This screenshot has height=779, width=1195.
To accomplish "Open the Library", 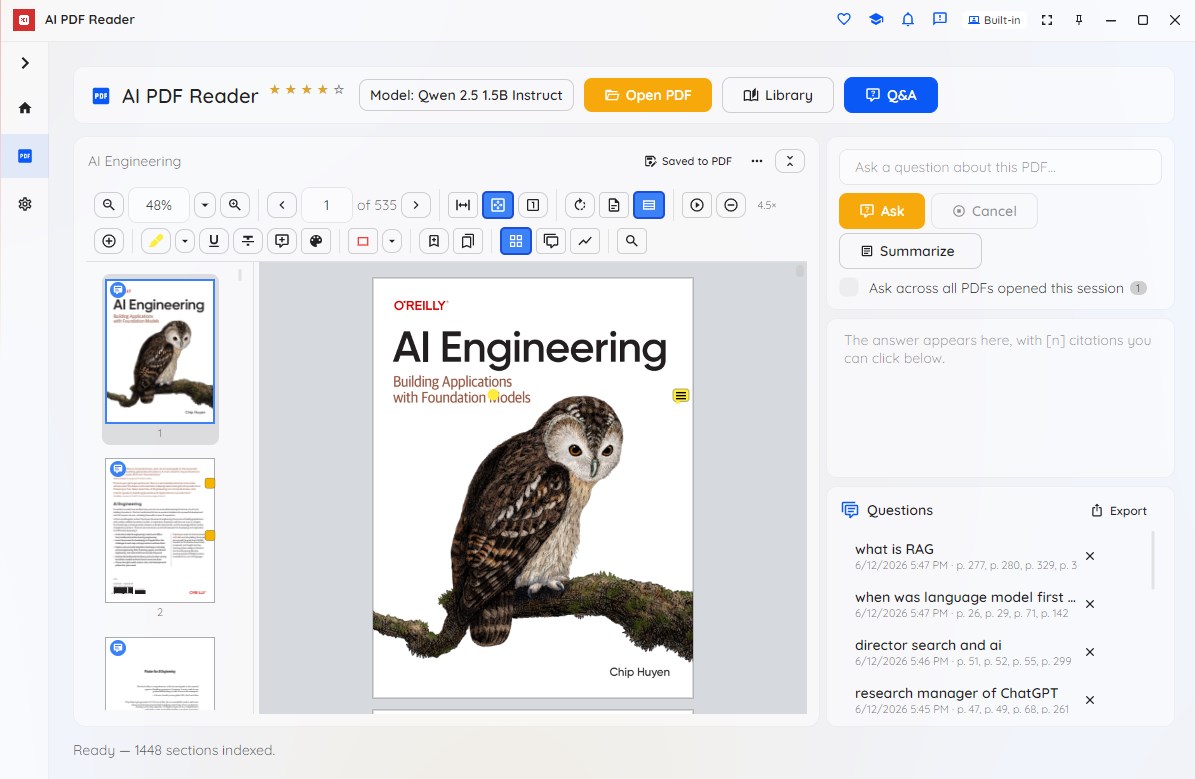I will tap(777, 95).
